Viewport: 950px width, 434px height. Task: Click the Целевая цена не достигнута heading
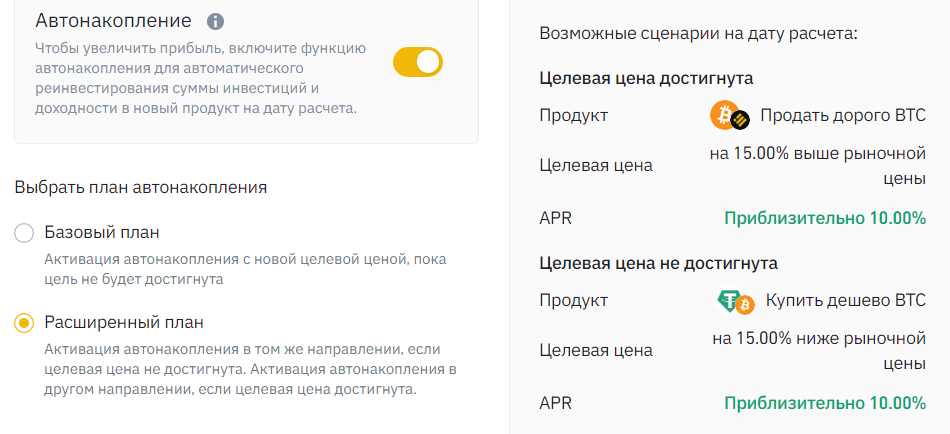click(658, 263)
